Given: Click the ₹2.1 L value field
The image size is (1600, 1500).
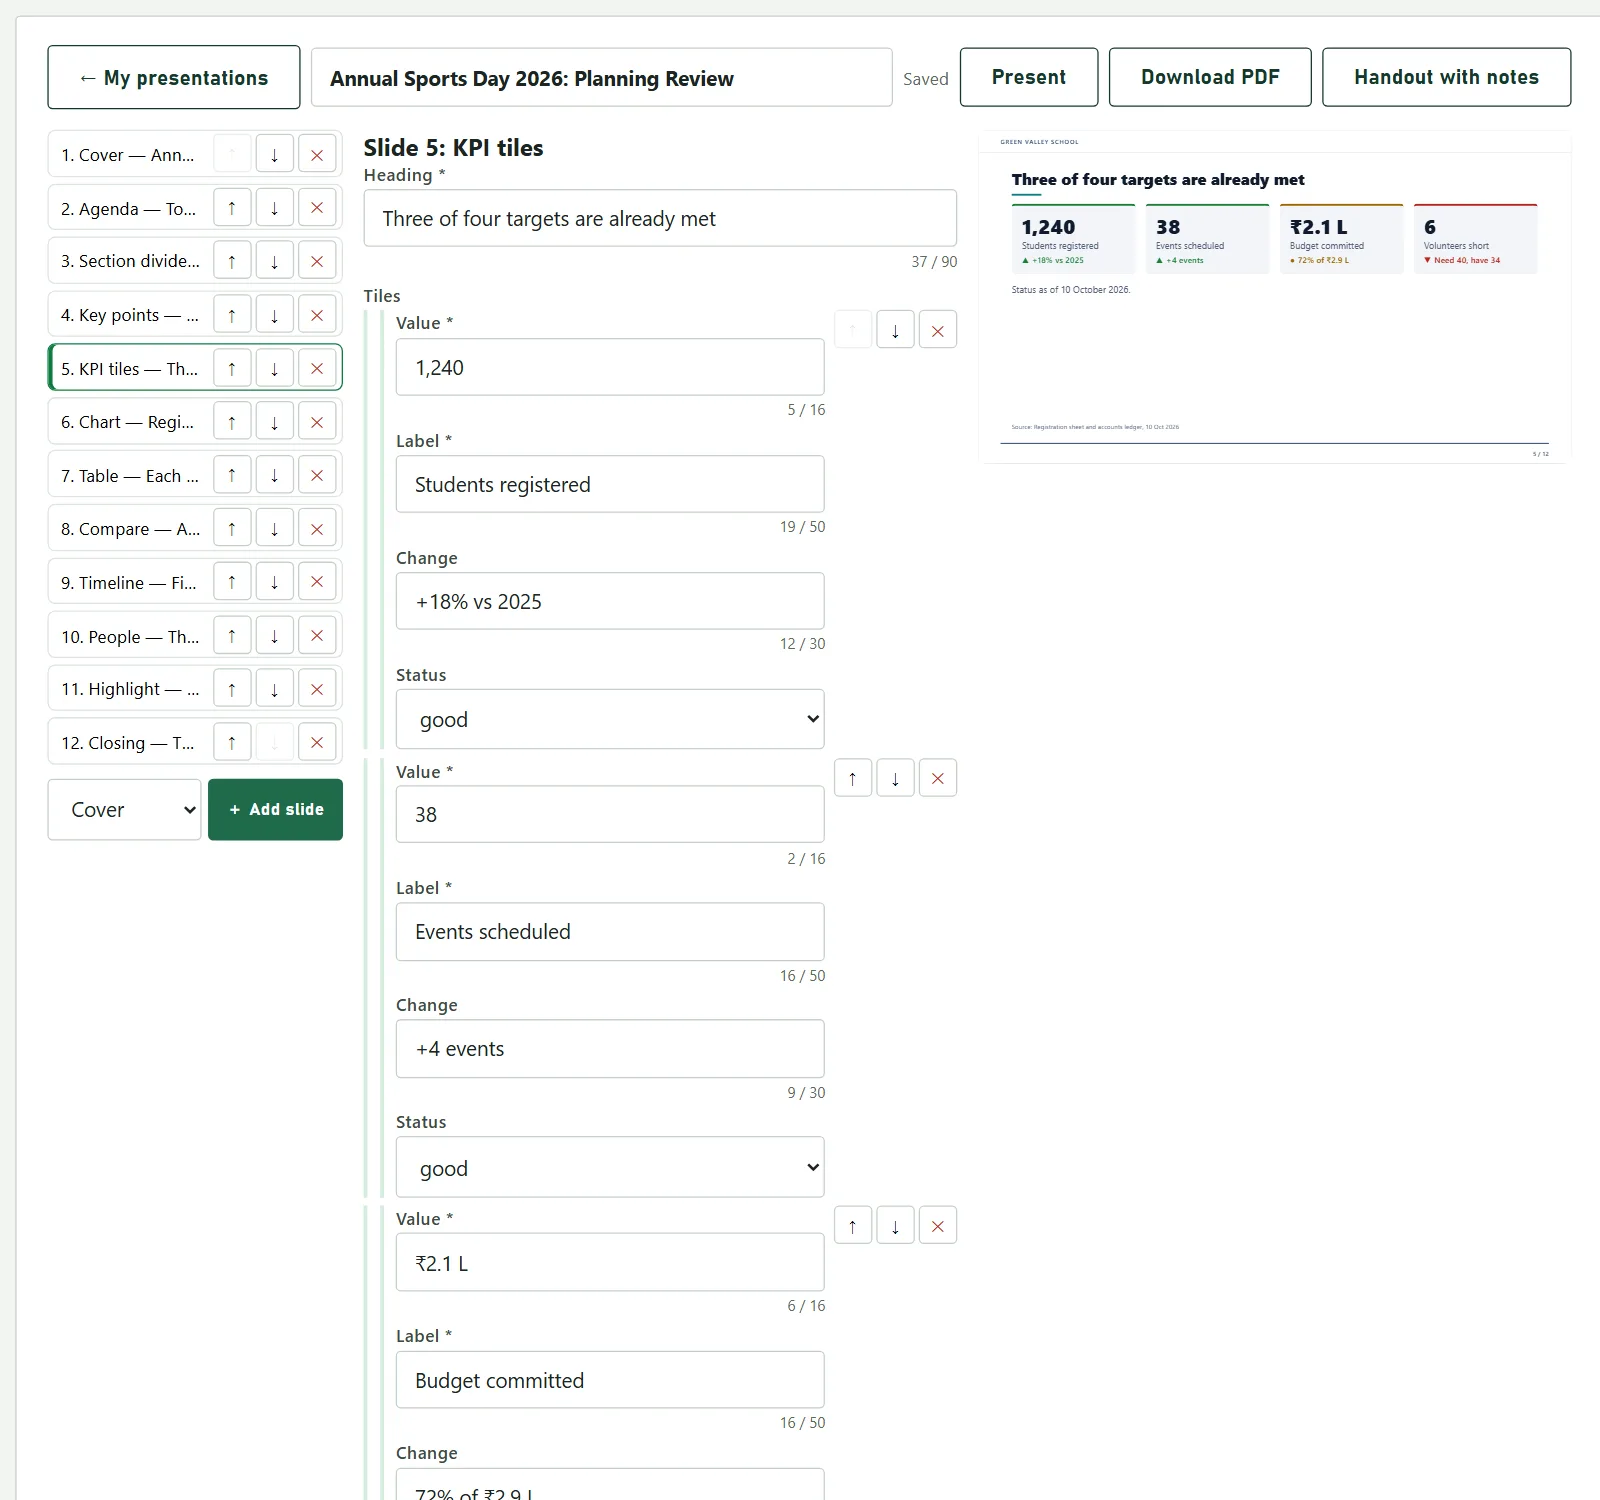Looking at the screenshot, I should click(610, 1262).
